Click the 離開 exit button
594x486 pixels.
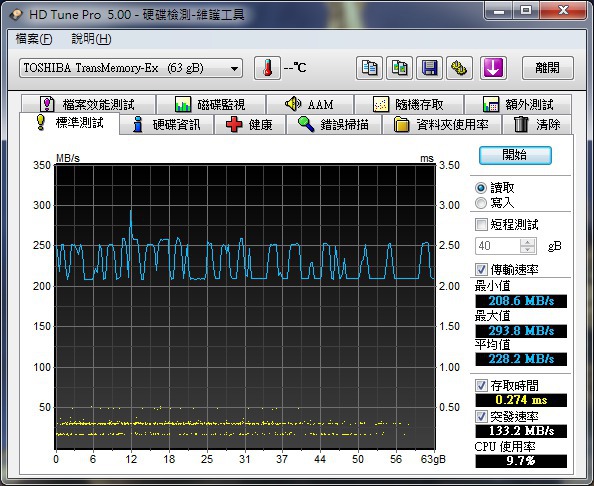pos(547,68)
